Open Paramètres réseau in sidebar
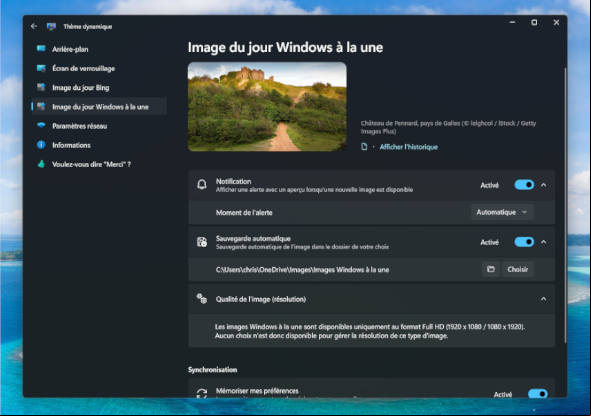 point(99,126)
